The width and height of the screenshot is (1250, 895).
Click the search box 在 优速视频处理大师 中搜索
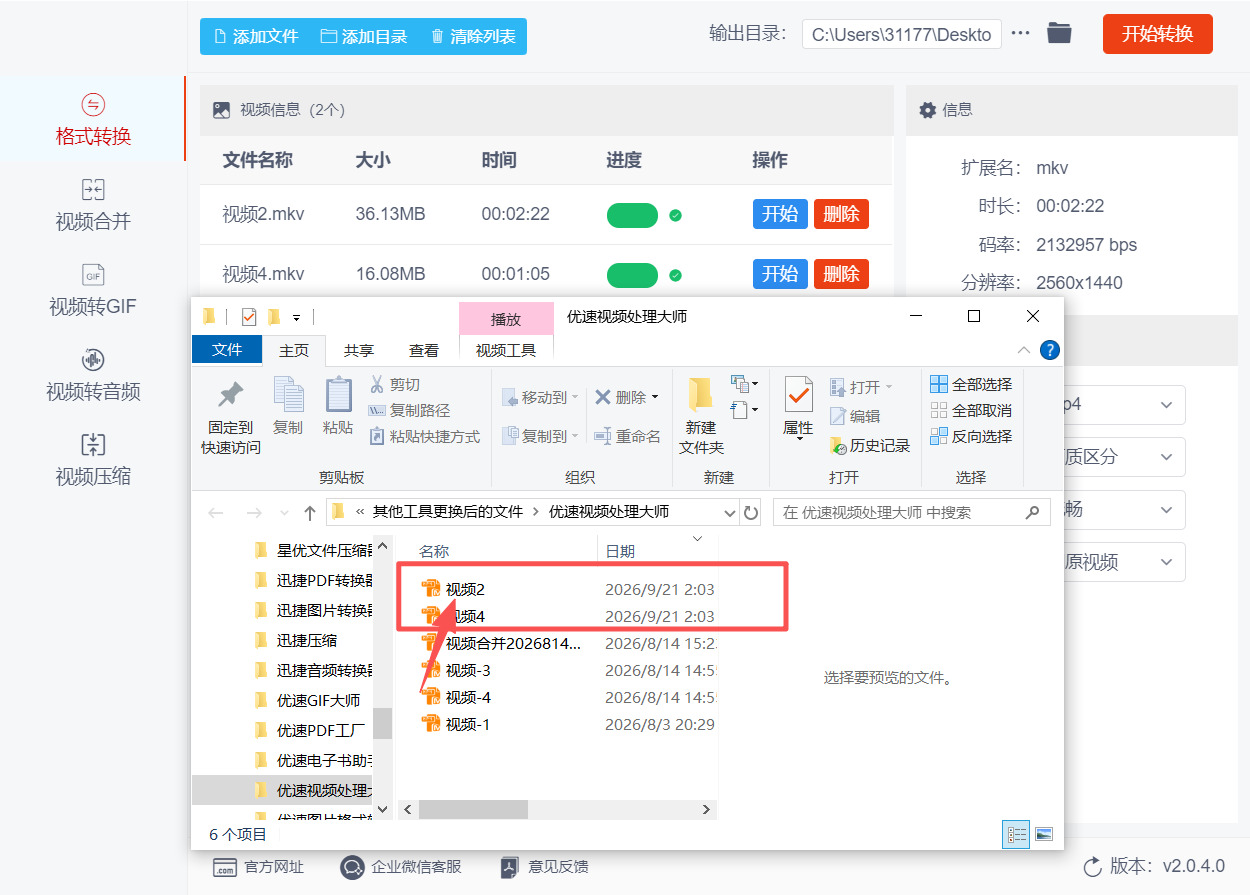[x=909, y=513]
